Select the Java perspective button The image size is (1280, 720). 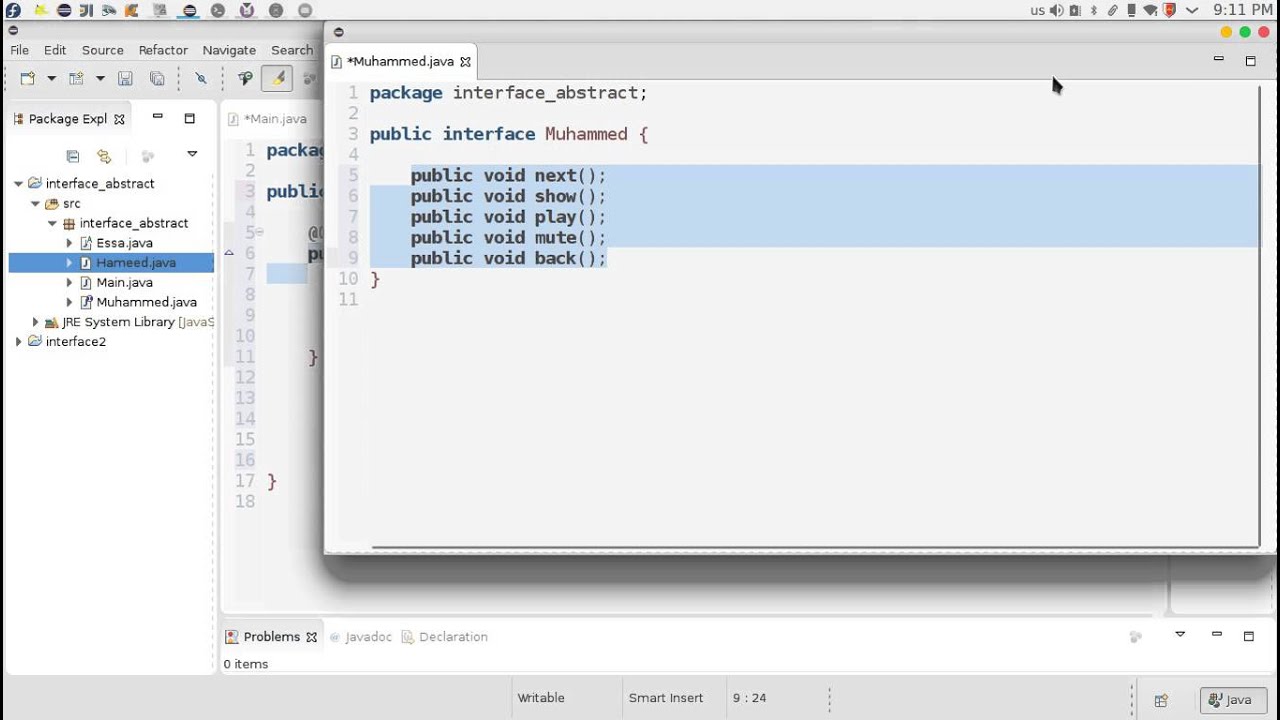pyautogui.click(x=1232, y=700)
